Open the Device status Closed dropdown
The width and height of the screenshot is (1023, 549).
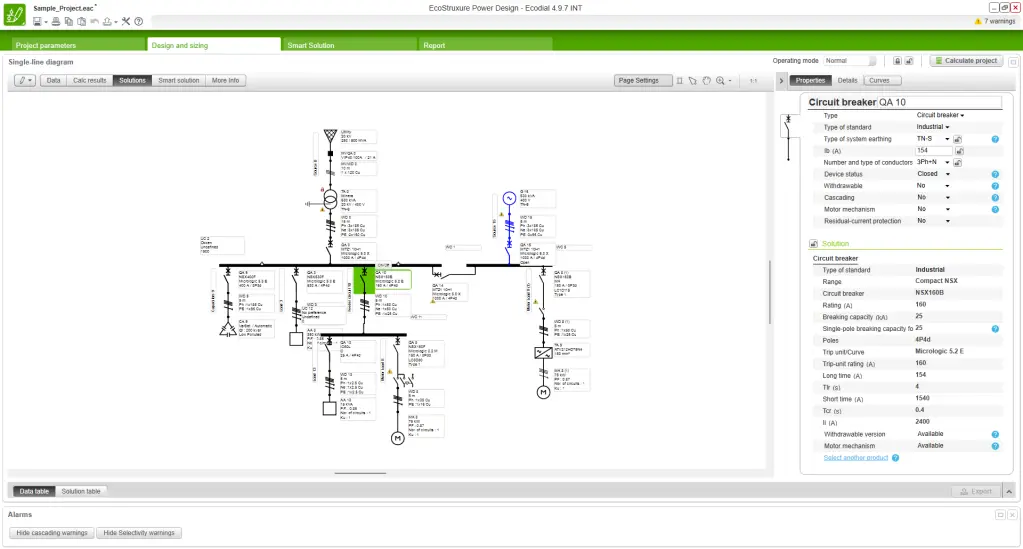pos(934,174)
